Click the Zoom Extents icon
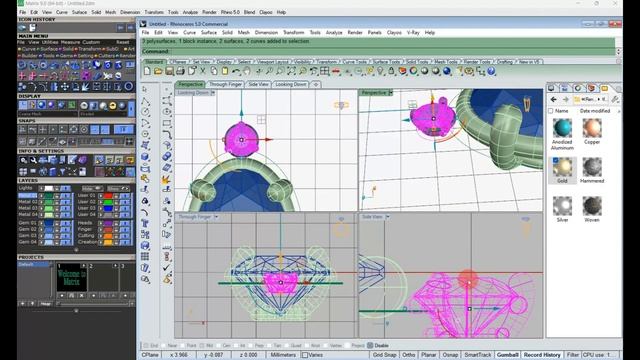The image size is (640, 360). pyautogui.click(x=291, y=71)
